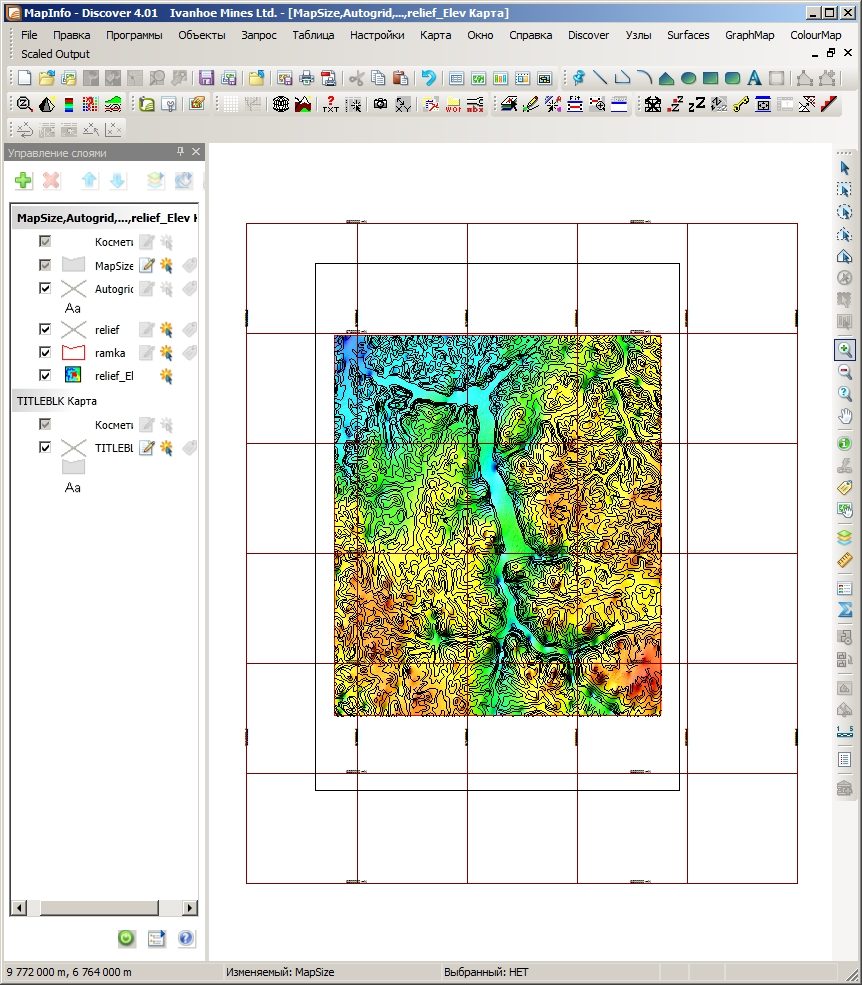Click the Print icon in toolbar

pos(307,78)
